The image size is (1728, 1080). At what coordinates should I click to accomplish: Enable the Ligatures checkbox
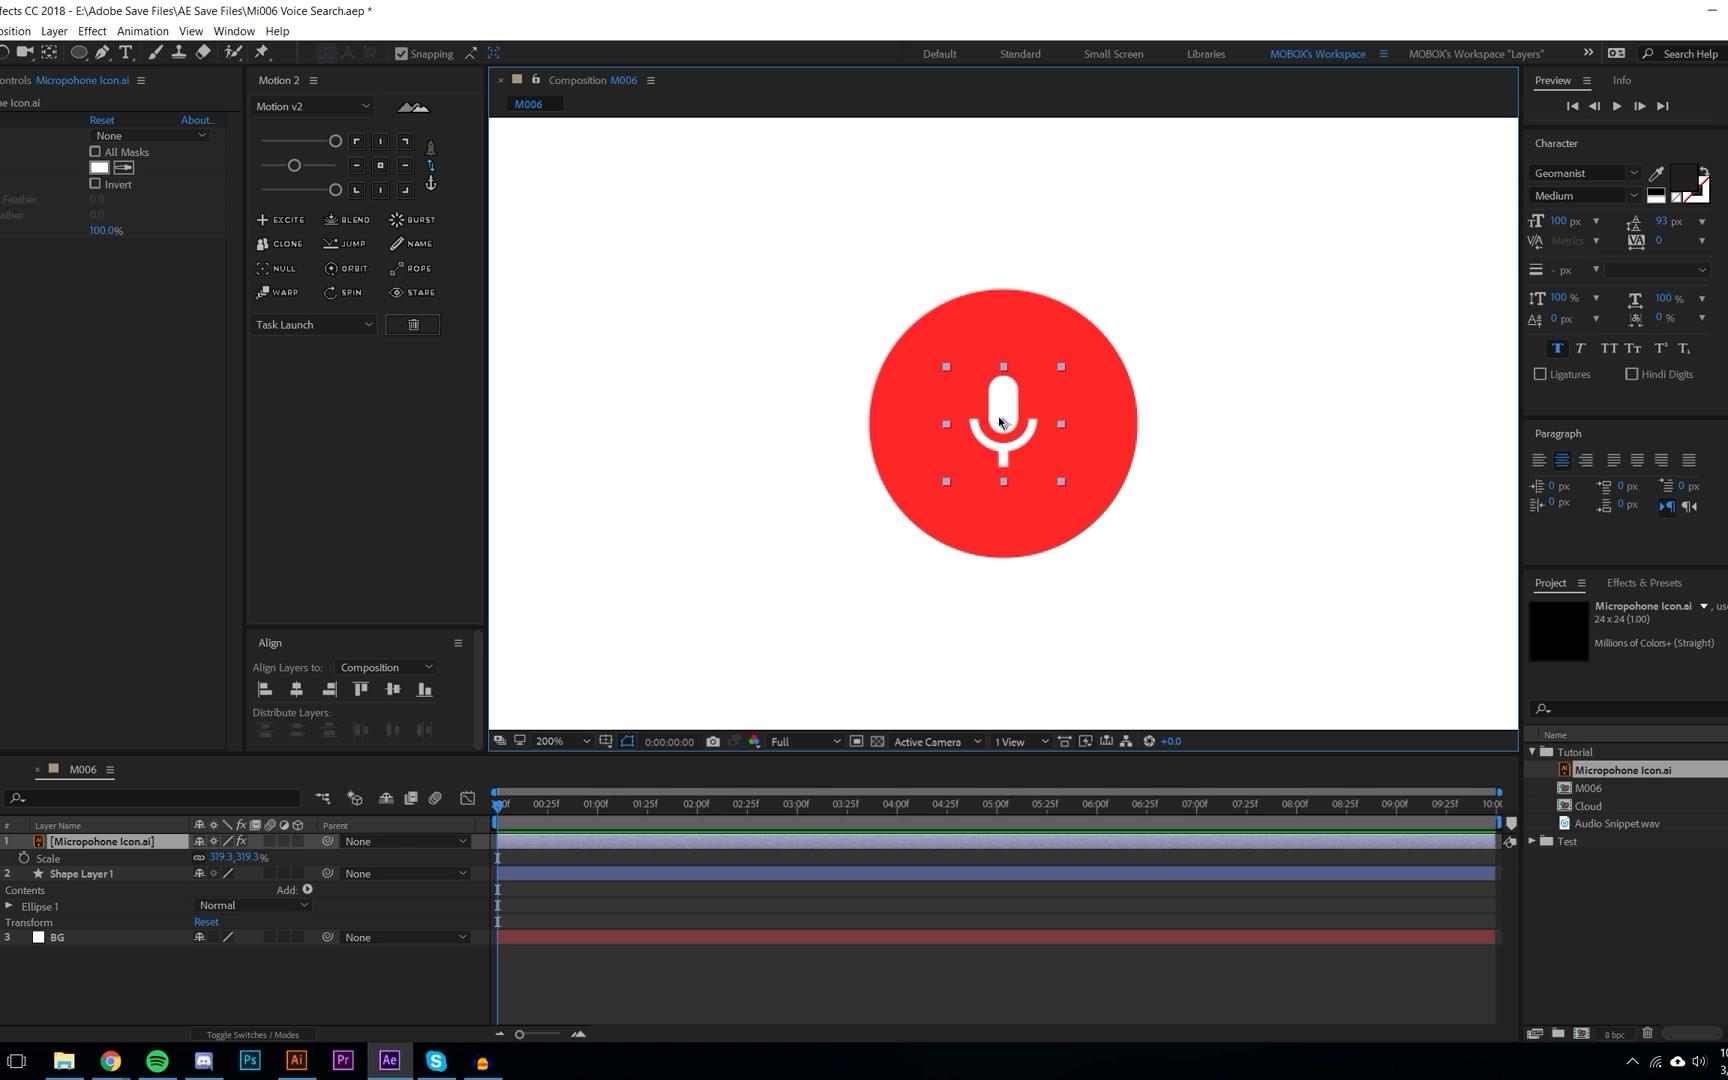[1540, 374]
